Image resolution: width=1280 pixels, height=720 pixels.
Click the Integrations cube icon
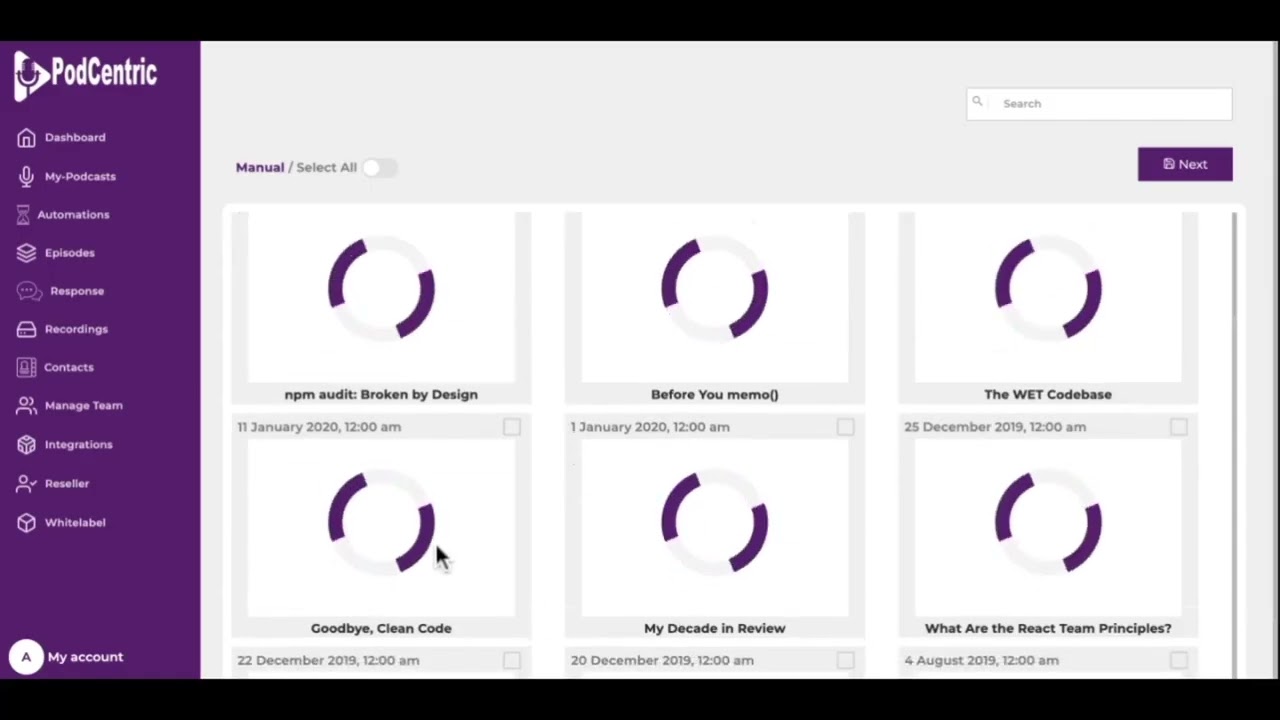click(x=26, y=445)
